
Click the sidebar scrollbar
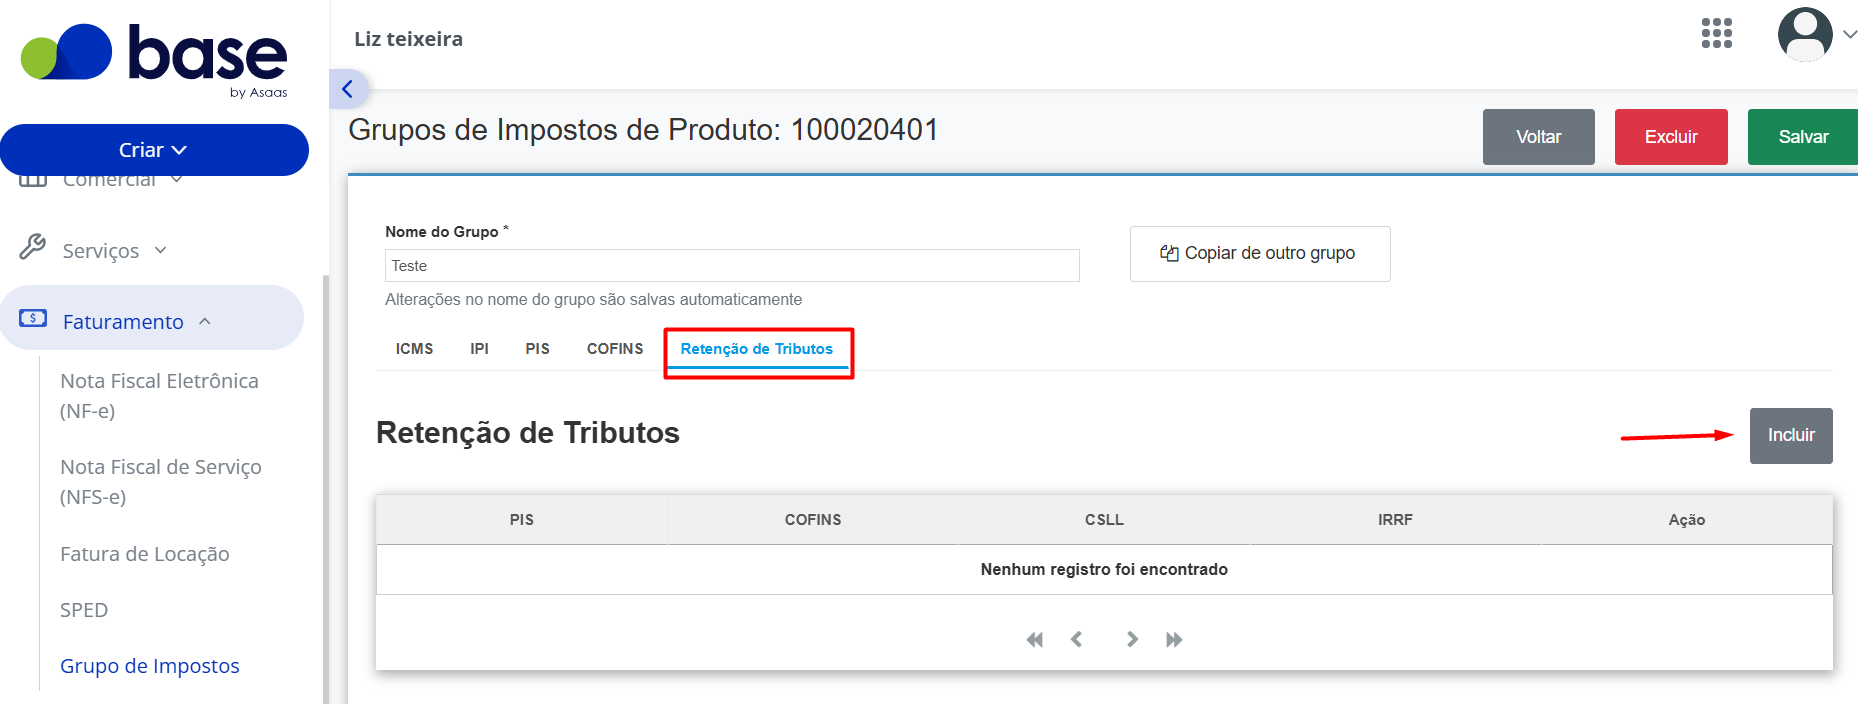[x=325, y=488]
